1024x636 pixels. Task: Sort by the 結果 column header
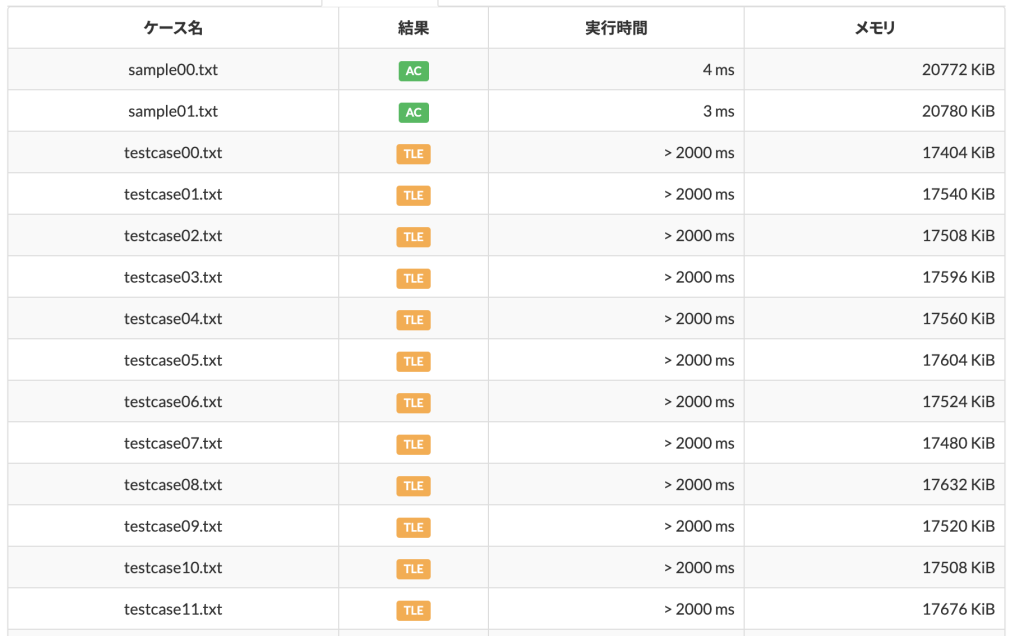pyautogui.click(x=413, y=28)
